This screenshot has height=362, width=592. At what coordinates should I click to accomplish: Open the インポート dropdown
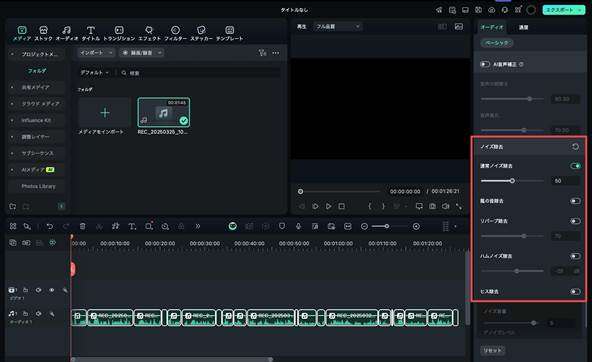96,53
